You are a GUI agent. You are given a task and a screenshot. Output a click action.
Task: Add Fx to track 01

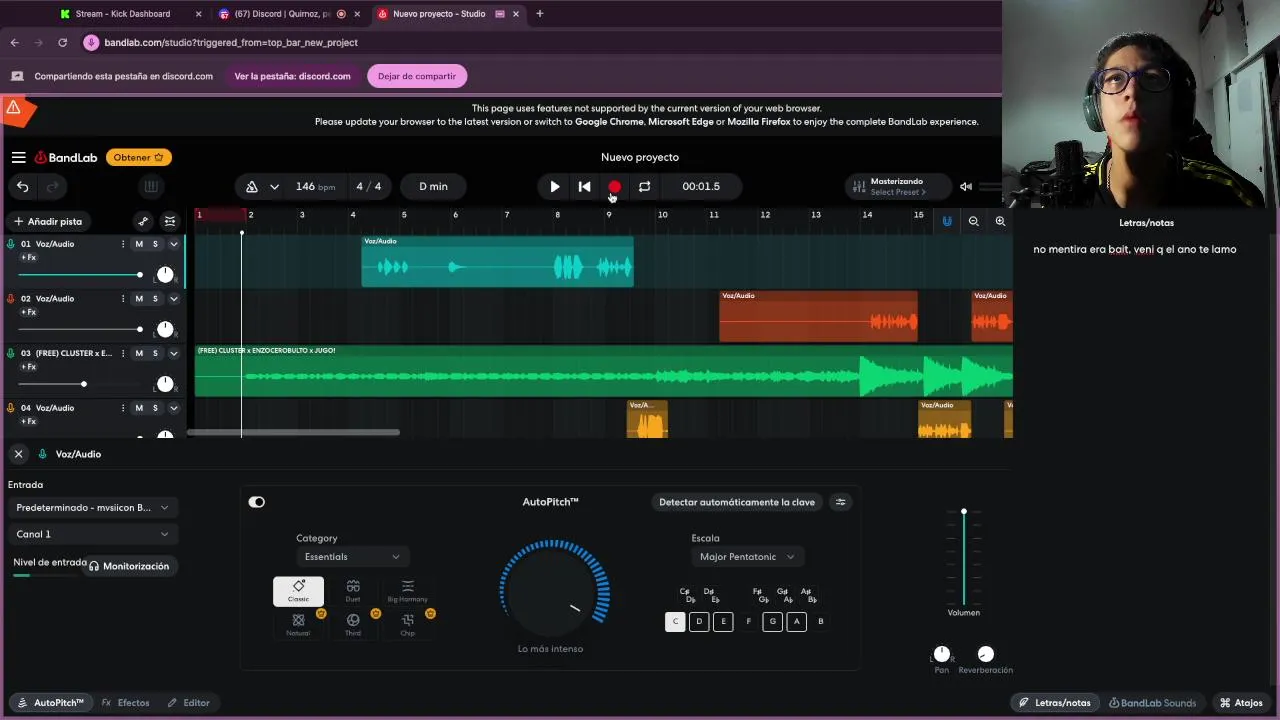(28, 258)
